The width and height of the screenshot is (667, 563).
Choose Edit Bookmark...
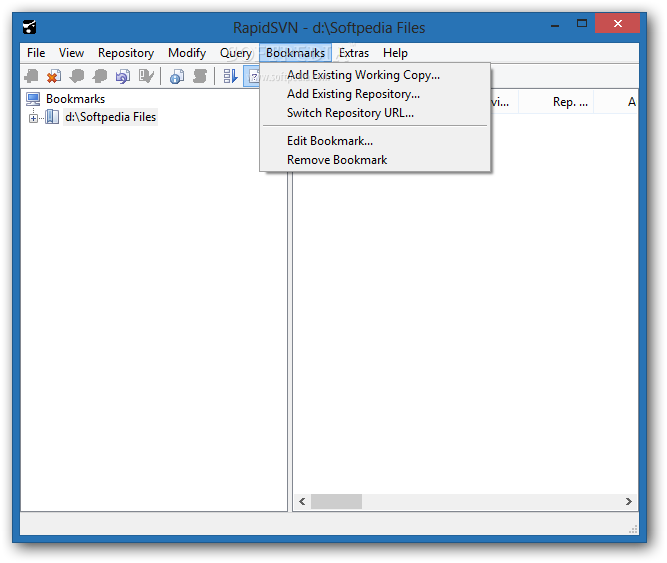tap(375, 141)
